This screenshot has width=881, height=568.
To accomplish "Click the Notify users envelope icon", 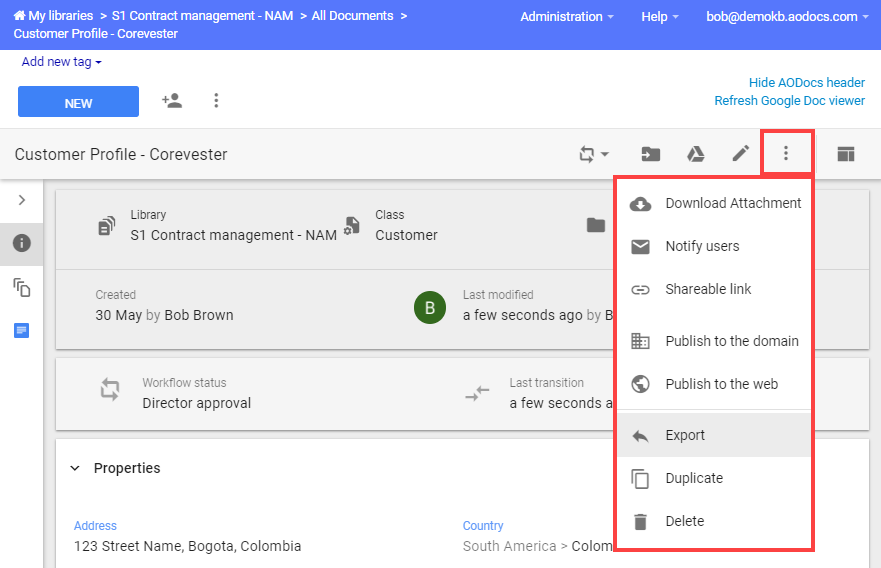I will (640, 247).
